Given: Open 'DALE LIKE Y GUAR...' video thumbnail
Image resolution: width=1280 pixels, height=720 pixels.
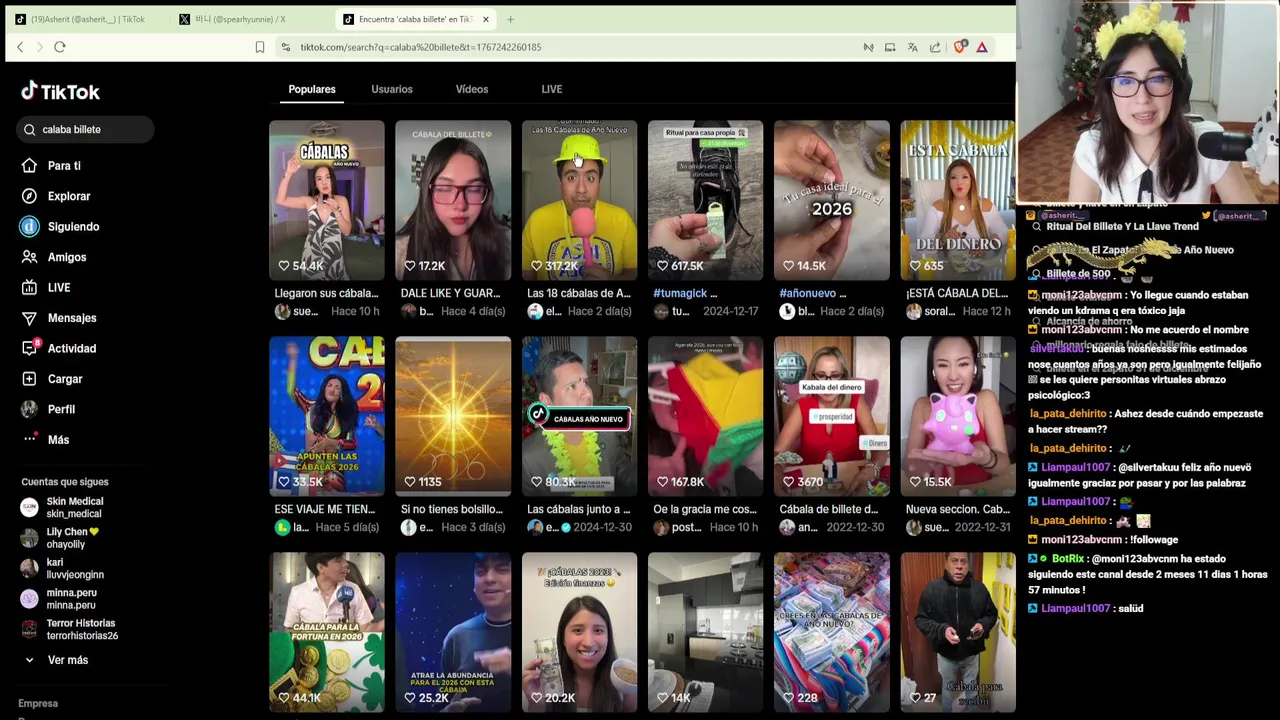Looking at the screenshot, I should point(452,200).
